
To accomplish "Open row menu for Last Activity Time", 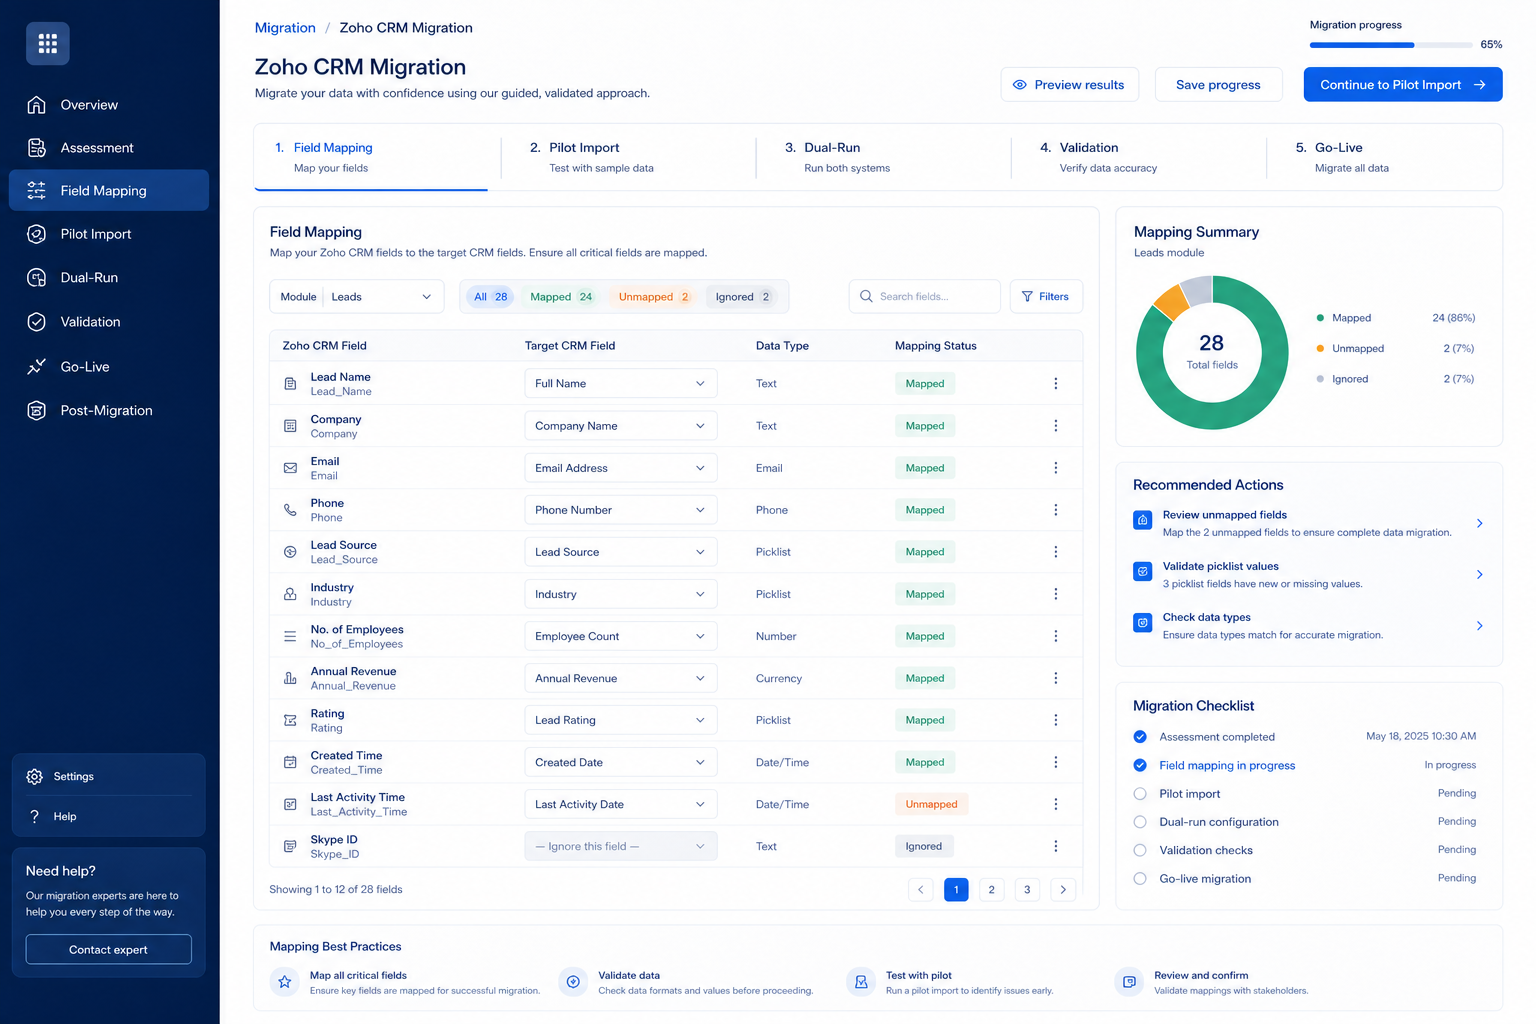I will tap(1056, 804).
